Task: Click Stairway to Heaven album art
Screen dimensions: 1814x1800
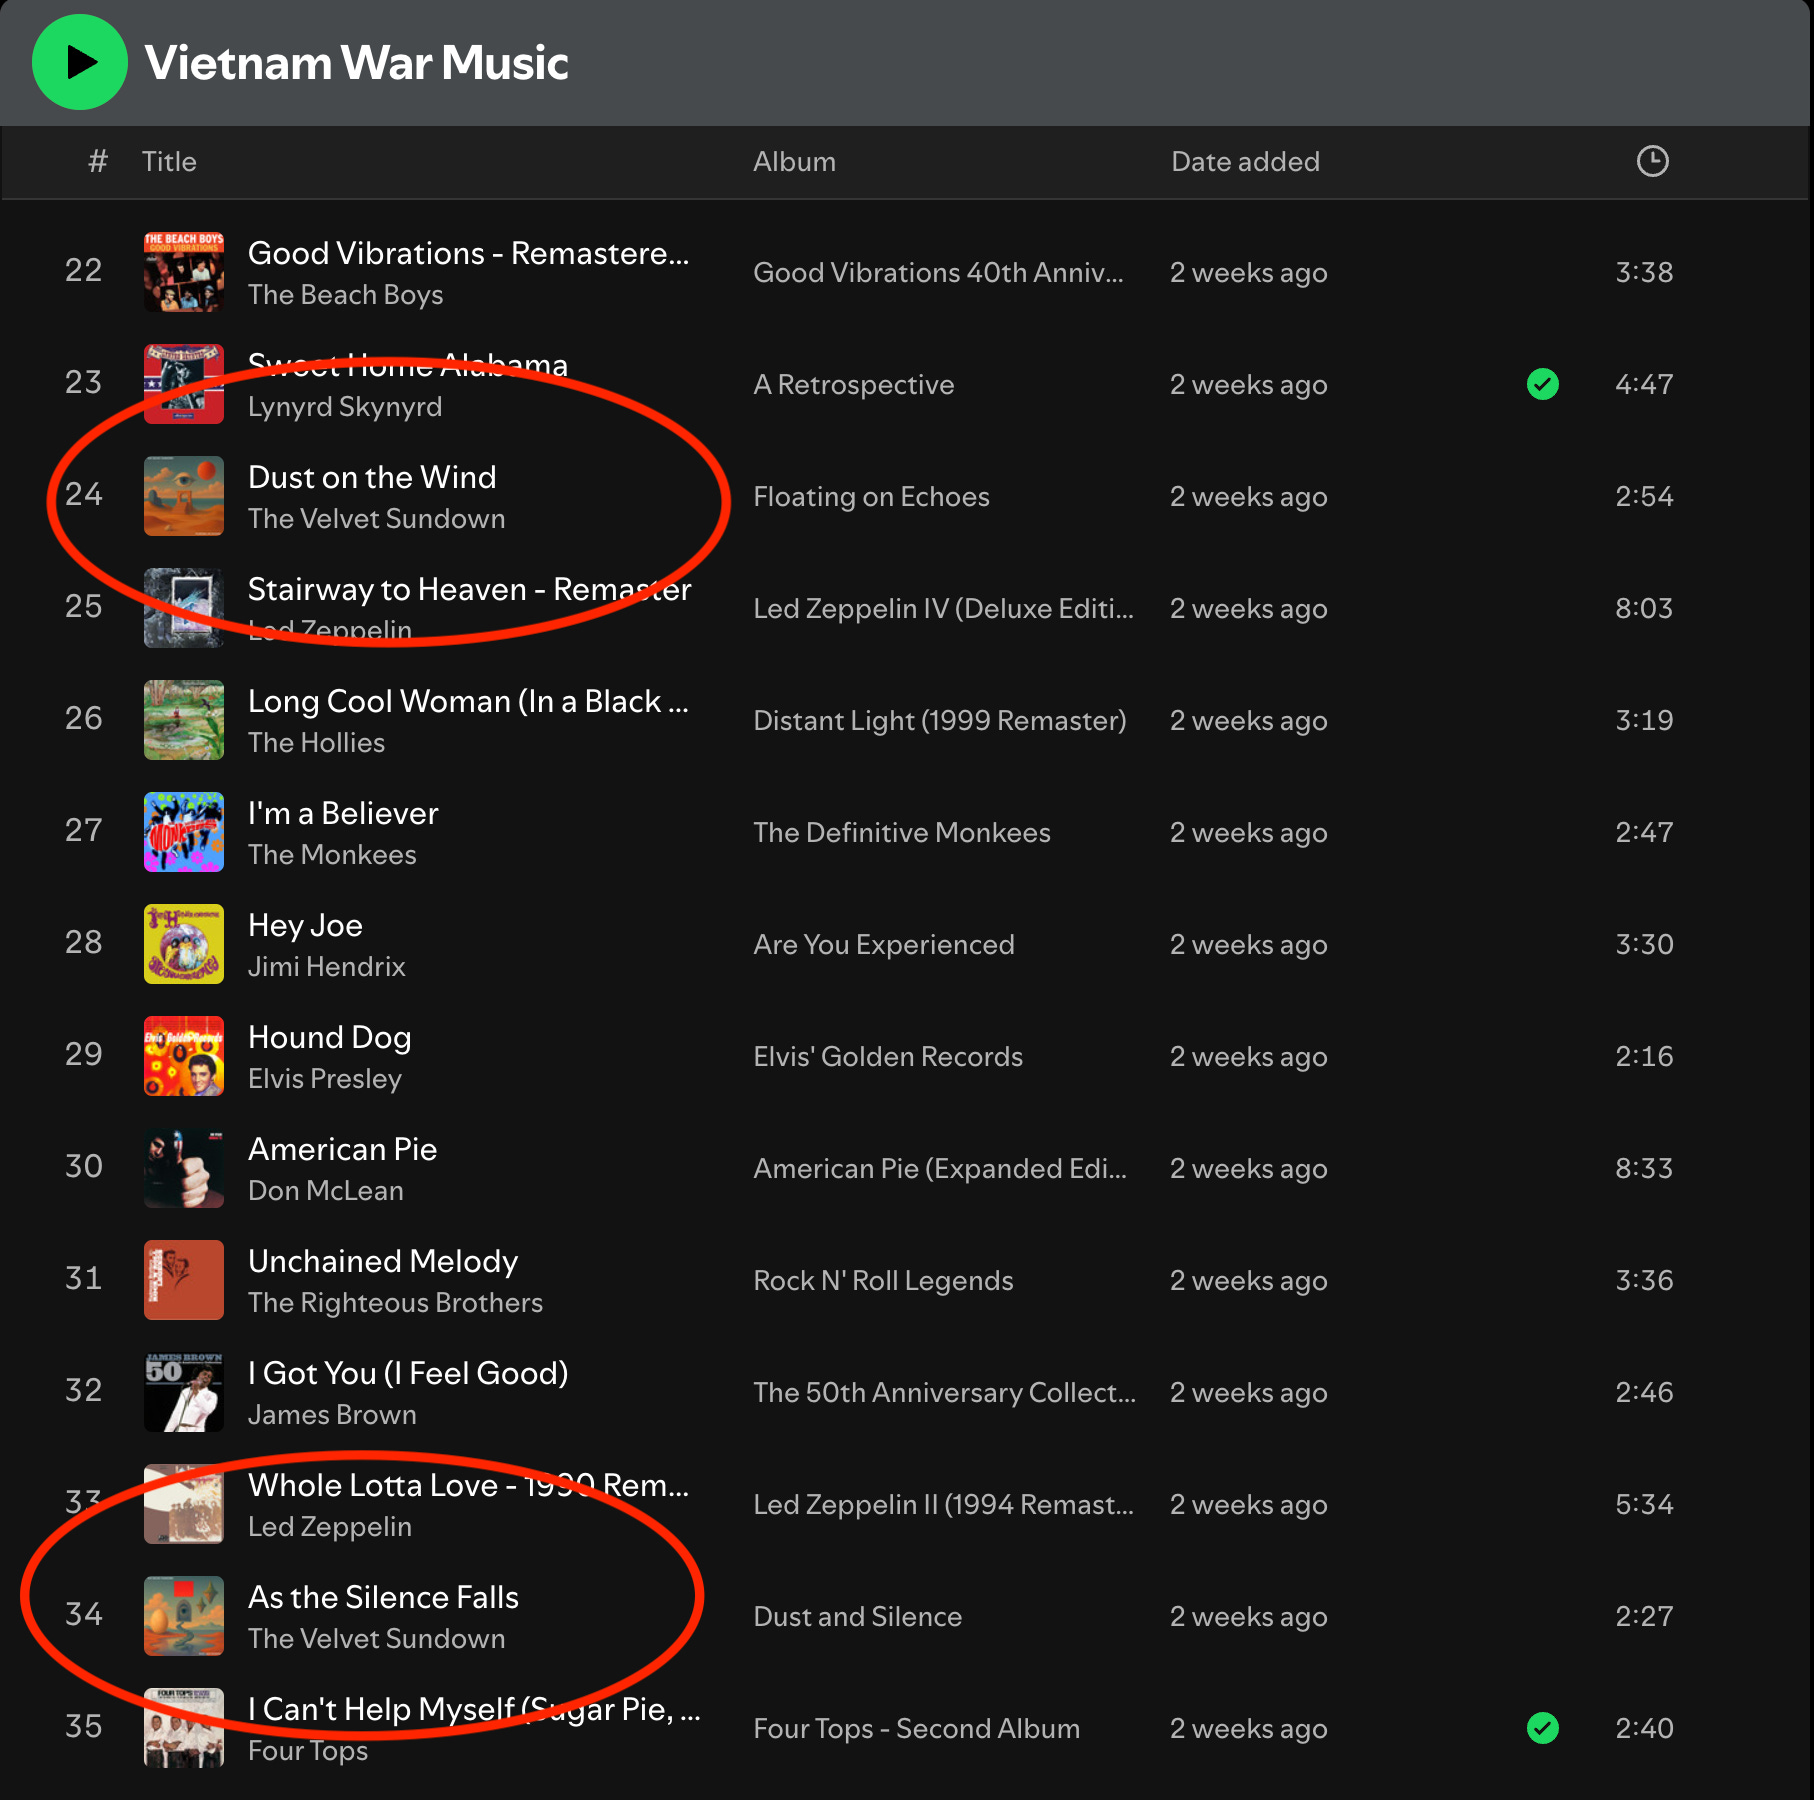Action: (x=184, y=608)
